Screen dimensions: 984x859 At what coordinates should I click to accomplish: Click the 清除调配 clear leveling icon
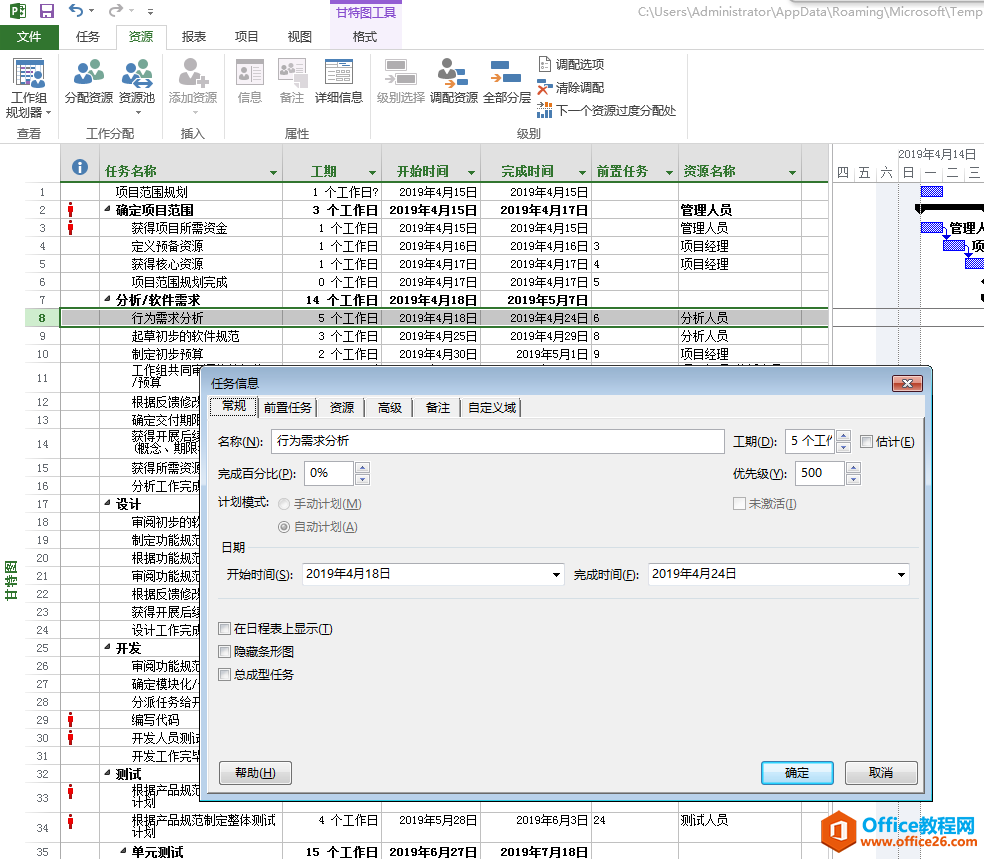[x=570, y=87]
